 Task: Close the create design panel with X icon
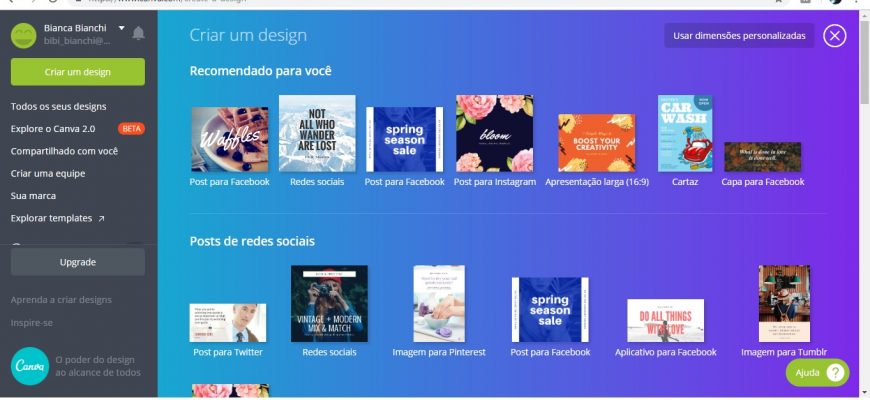[x=834, y=36]
